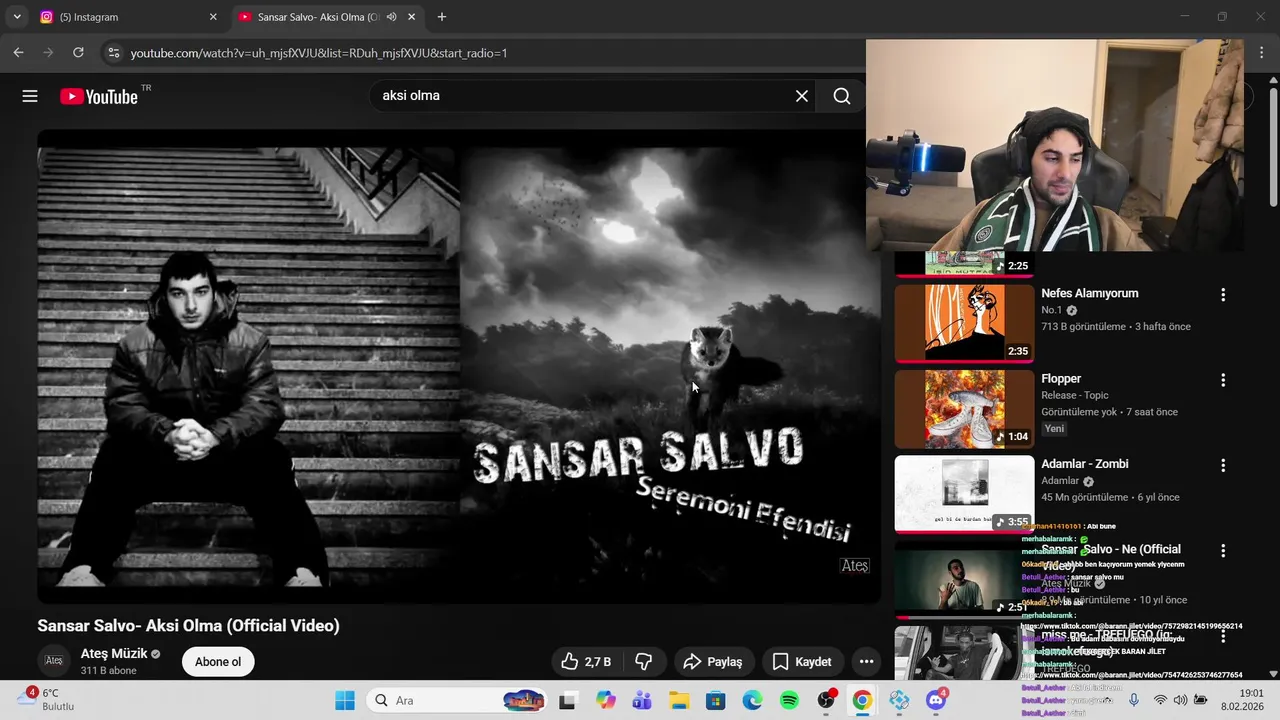This screenshot has height=720, width=1280.
Task: Open Microsoft Edge from taskbar
Action: click(752, 700)
